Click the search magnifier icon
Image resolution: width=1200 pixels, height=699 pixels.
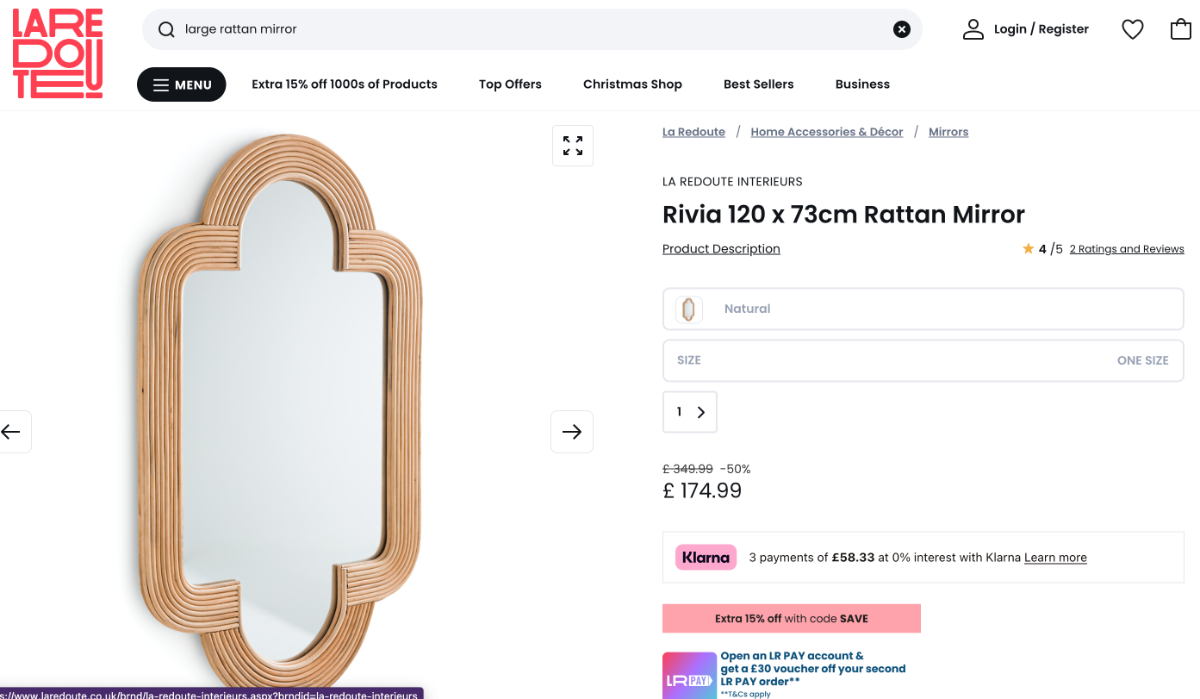click(x=166, y=30)
